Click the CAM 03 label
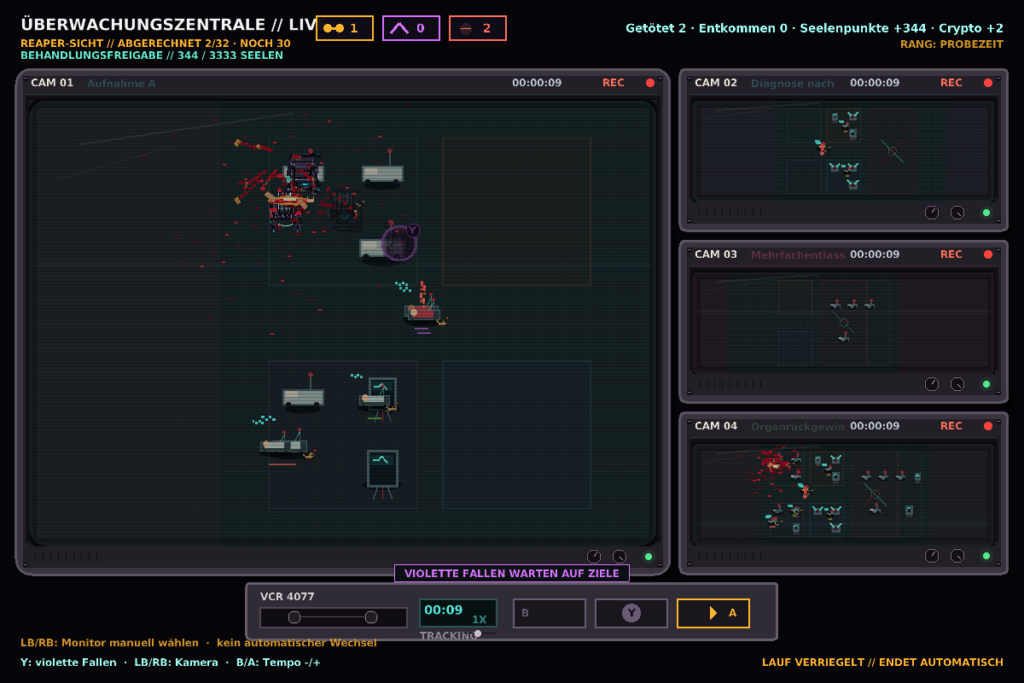This screenshot has height=683, width=1024. click(716, 255)
